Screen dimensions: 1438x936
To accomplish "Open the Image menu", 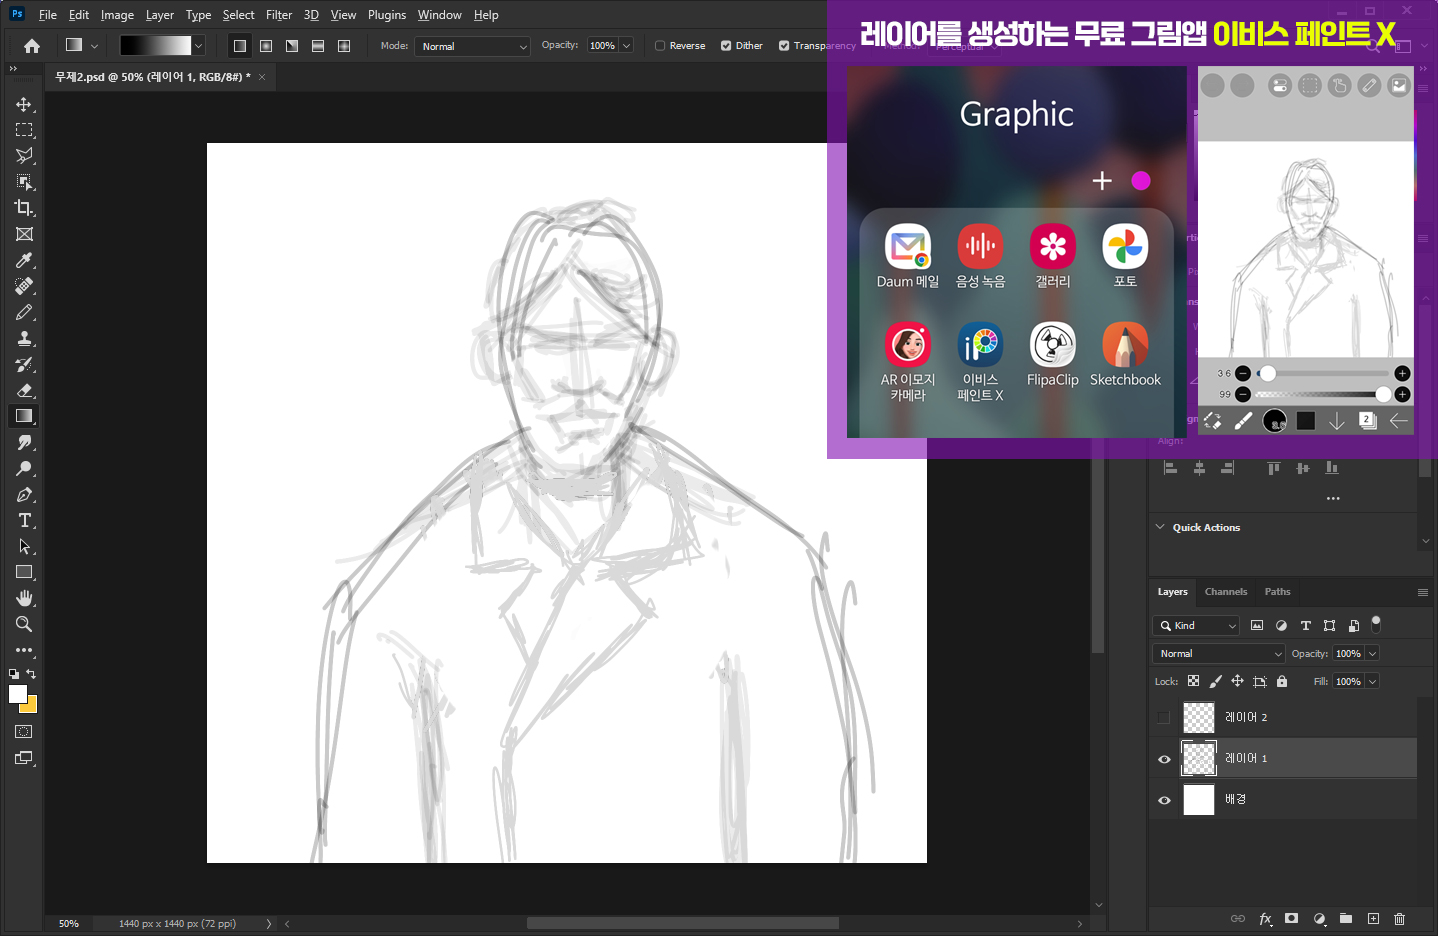I will point(117,15).
